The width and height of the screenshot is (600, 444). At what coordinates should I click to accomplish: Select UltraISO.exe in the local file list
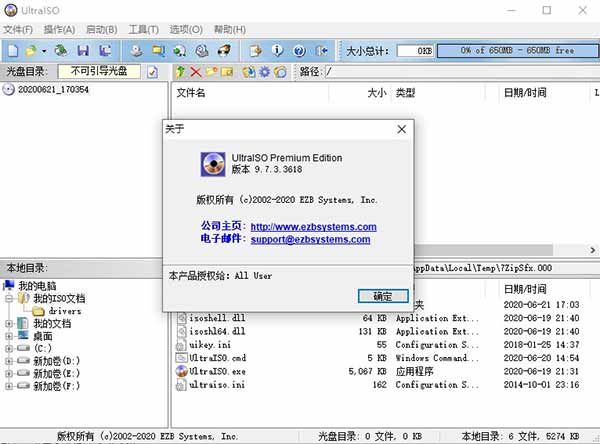[217, 371]
